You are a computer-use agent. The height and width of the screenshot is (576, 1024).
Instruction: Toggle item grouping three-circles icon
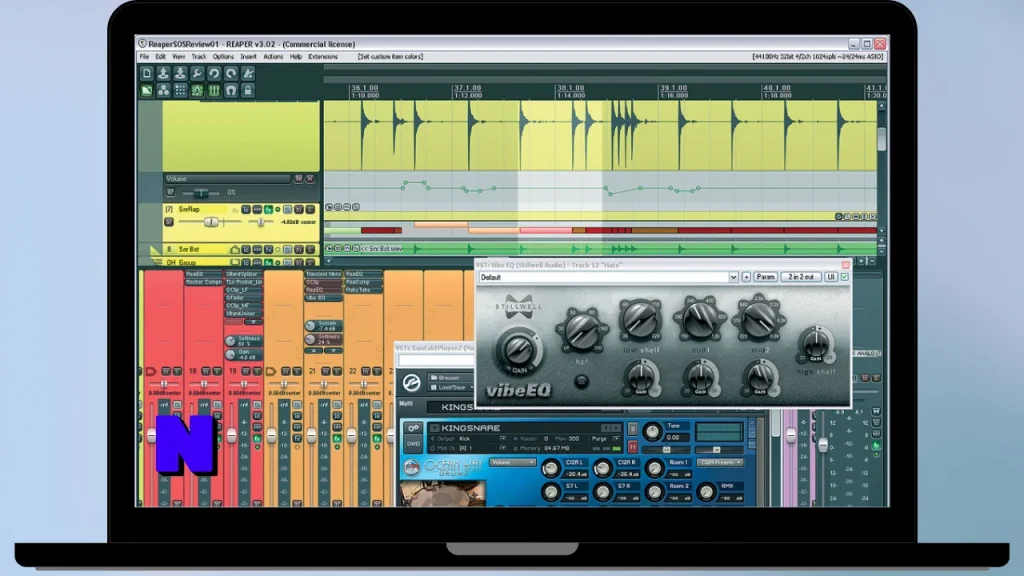[x=163, y=91]
